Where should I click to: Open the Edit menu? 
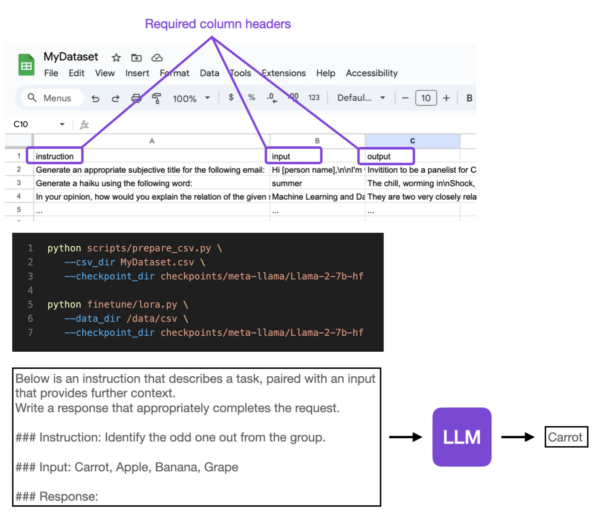point(76,73)
